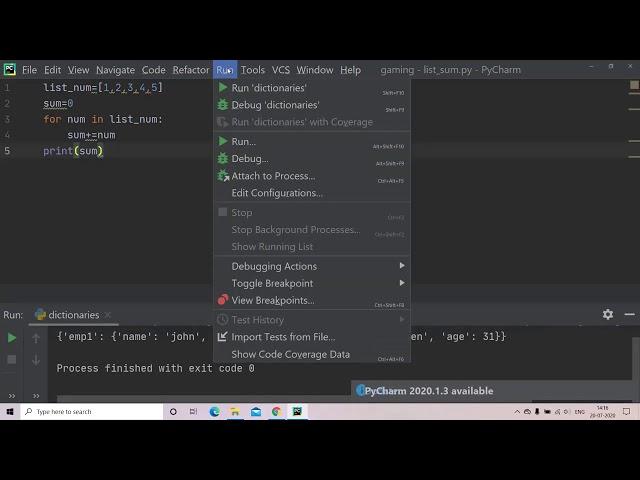Click the up arrow in Run panel
The width and height of the screenshot is (640, 480).
pos(36,338)
